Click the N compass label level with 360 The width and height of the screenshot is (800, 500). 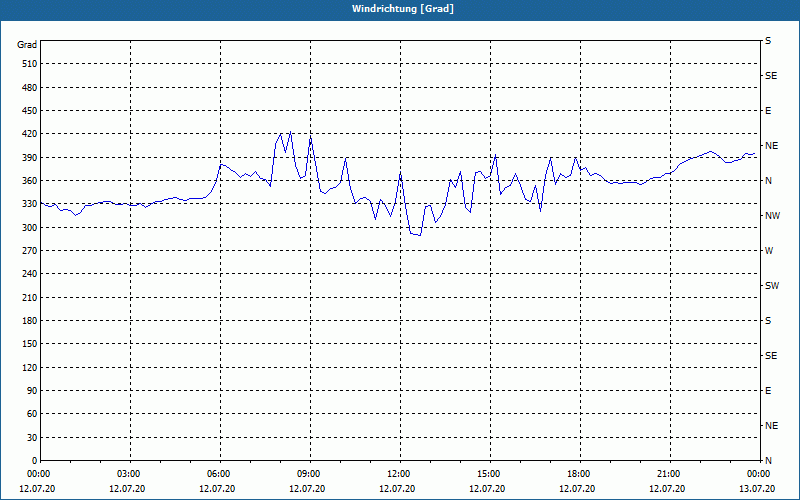point(768,181)
